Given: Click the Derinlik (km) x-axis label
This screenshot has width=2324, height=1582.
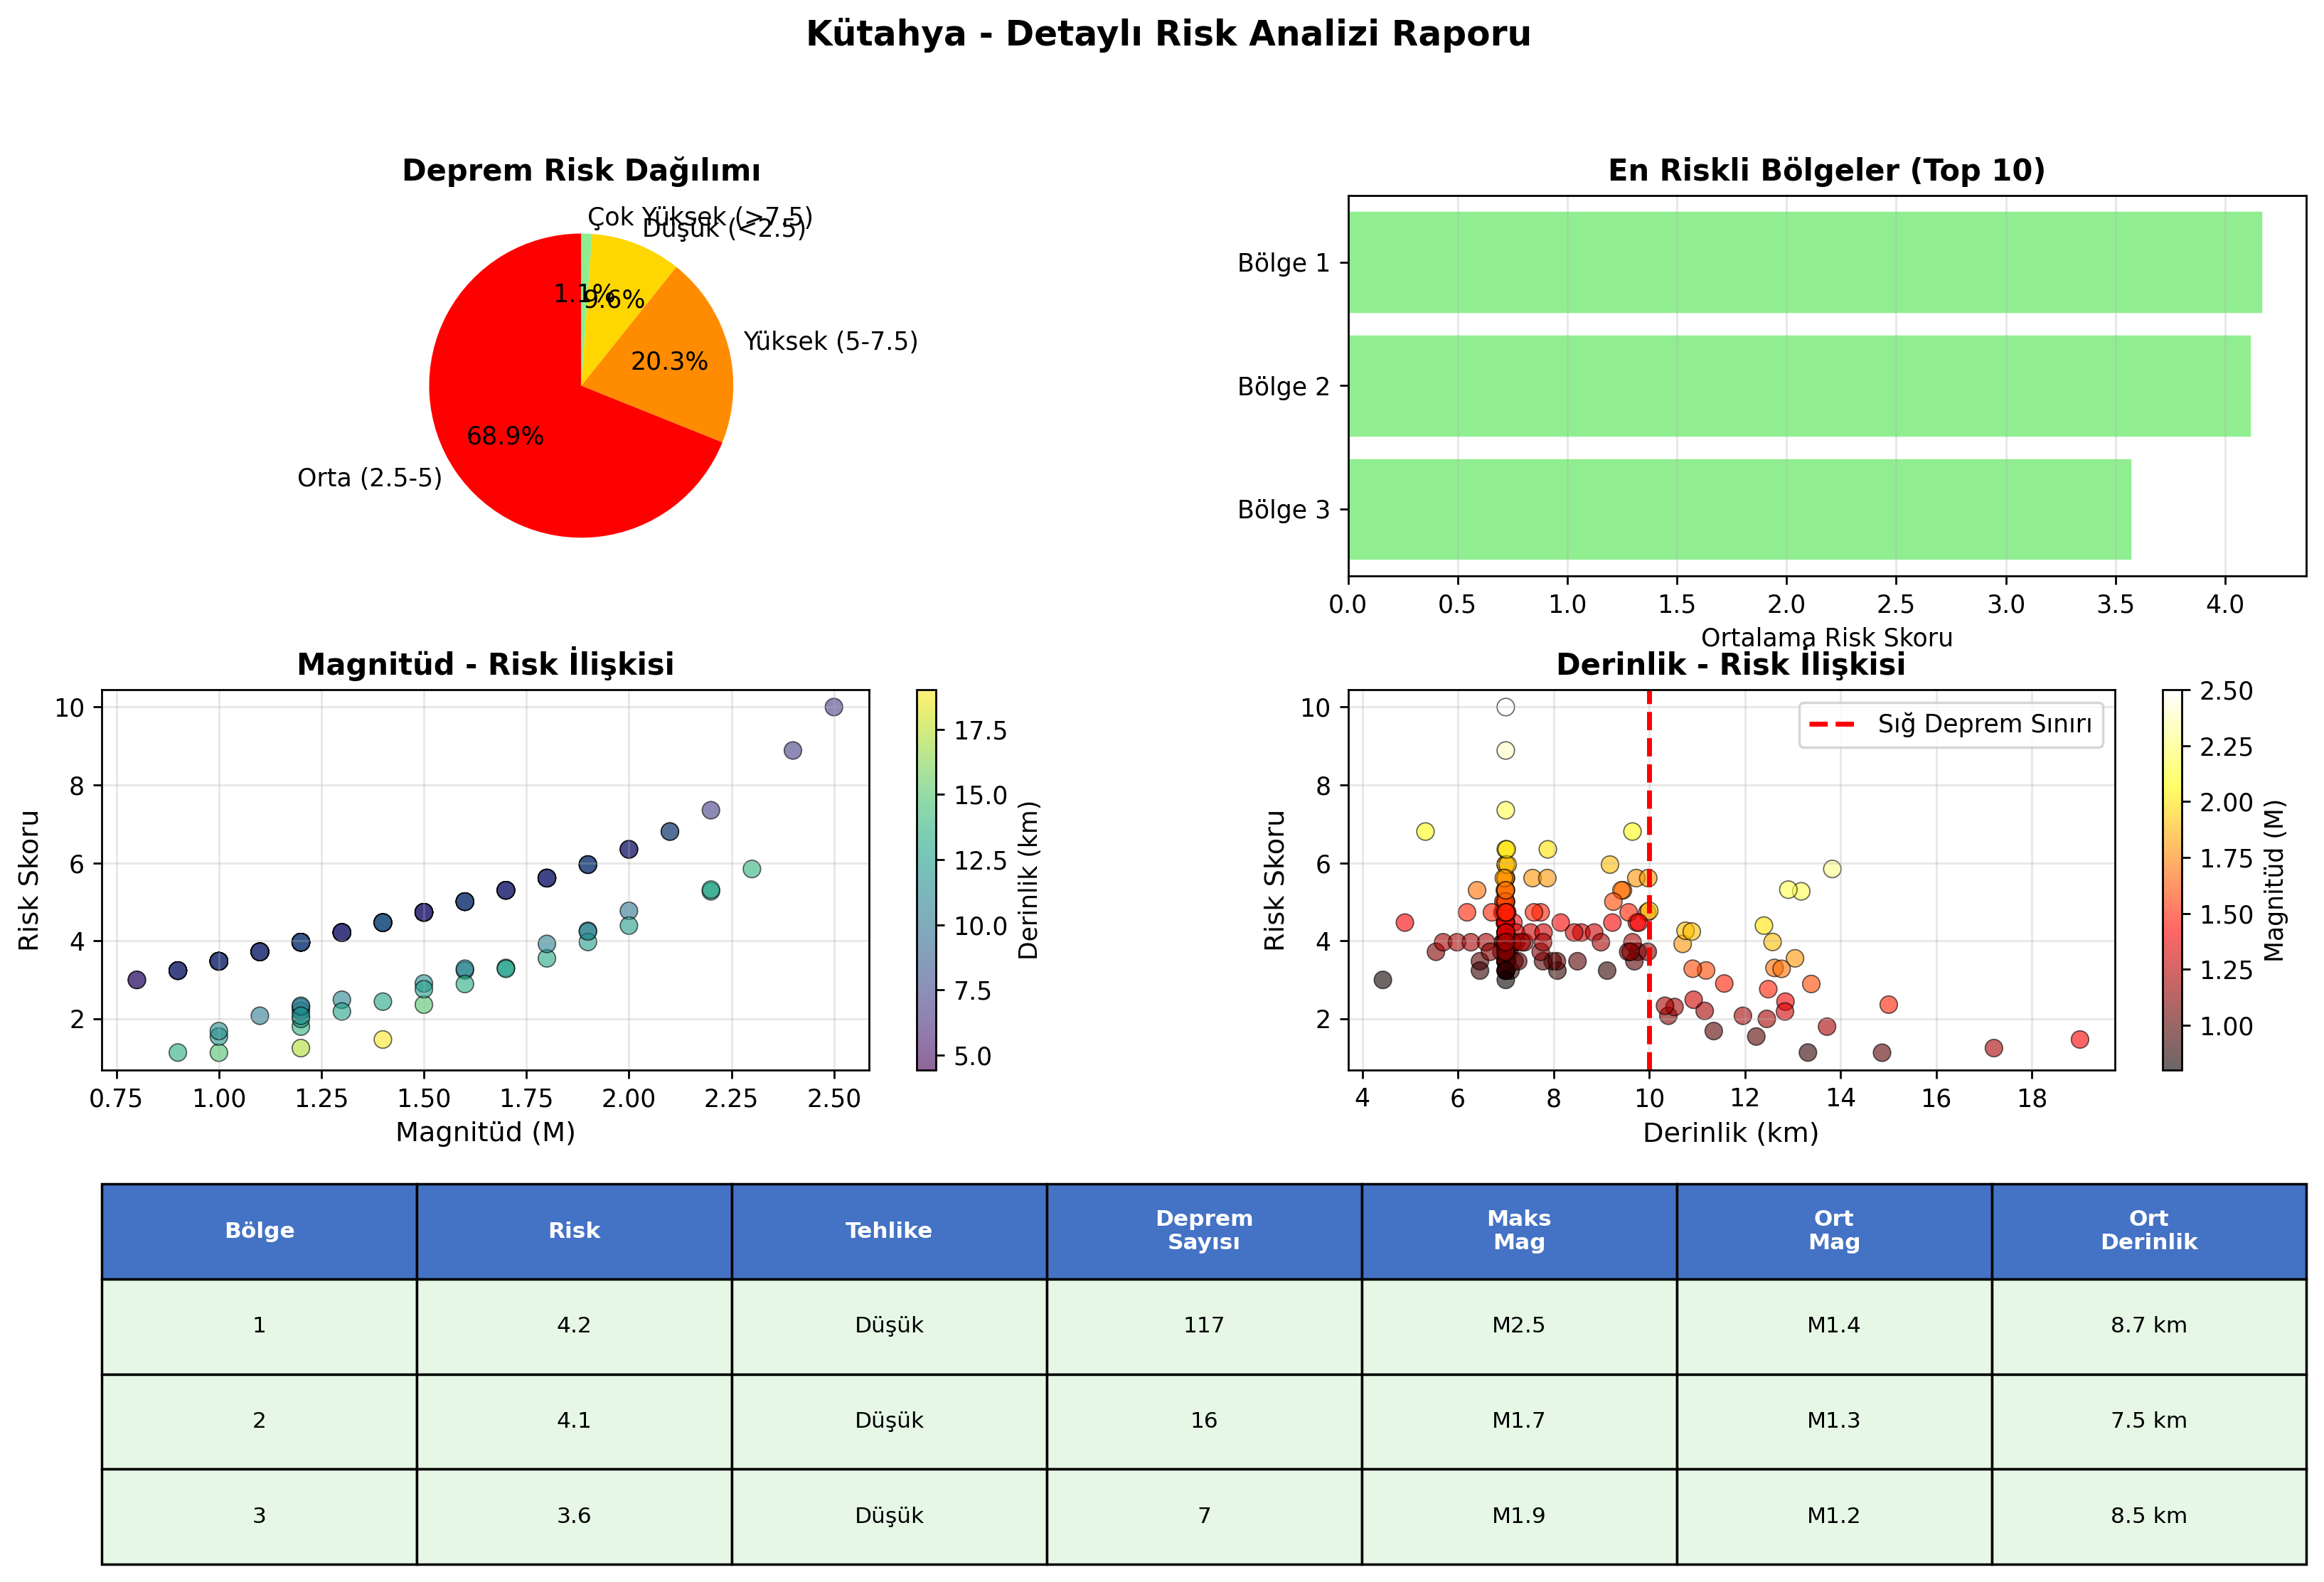Looking at the screenshot, I should (1731, 1132).
